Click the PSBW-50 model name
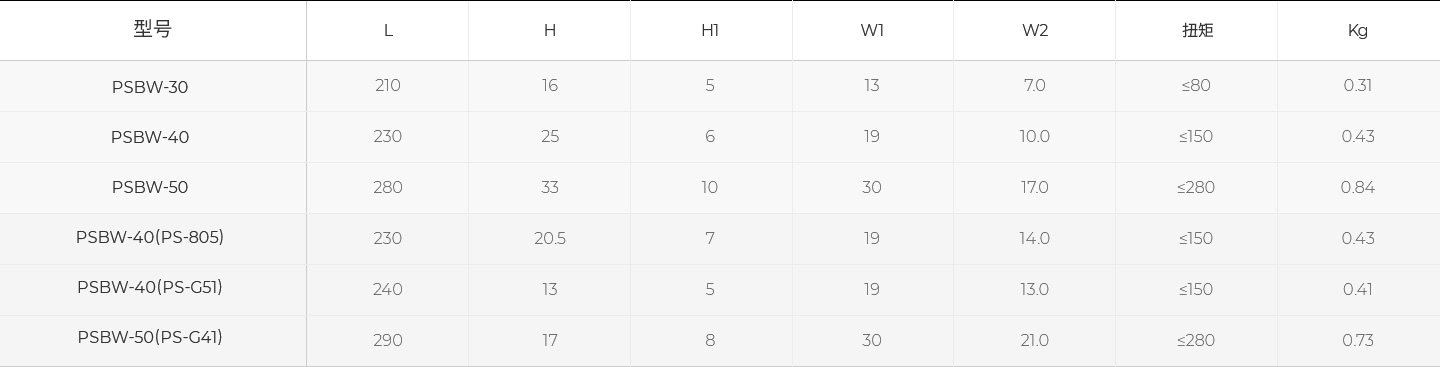Viewport: 1440px width, 367px height. tap(150, 187)
